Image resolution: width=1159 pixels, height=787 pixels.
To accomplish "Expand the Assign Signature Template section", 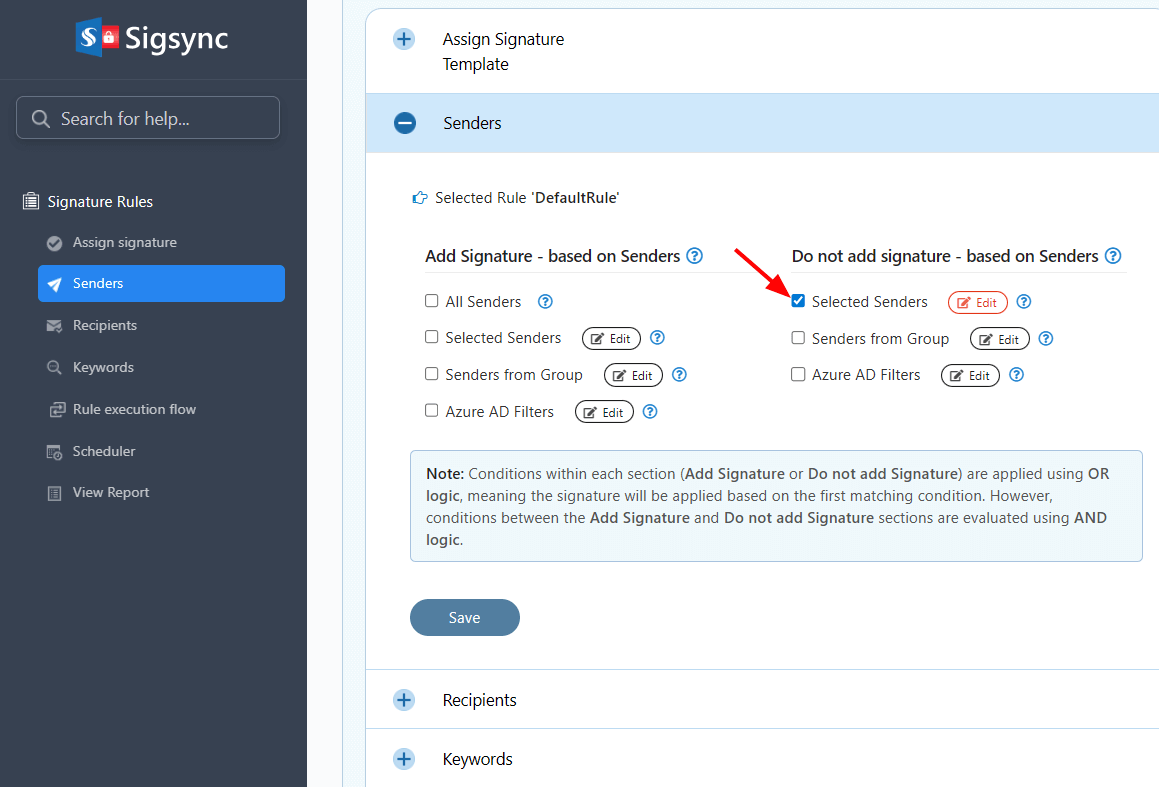I will pos(404,40).
